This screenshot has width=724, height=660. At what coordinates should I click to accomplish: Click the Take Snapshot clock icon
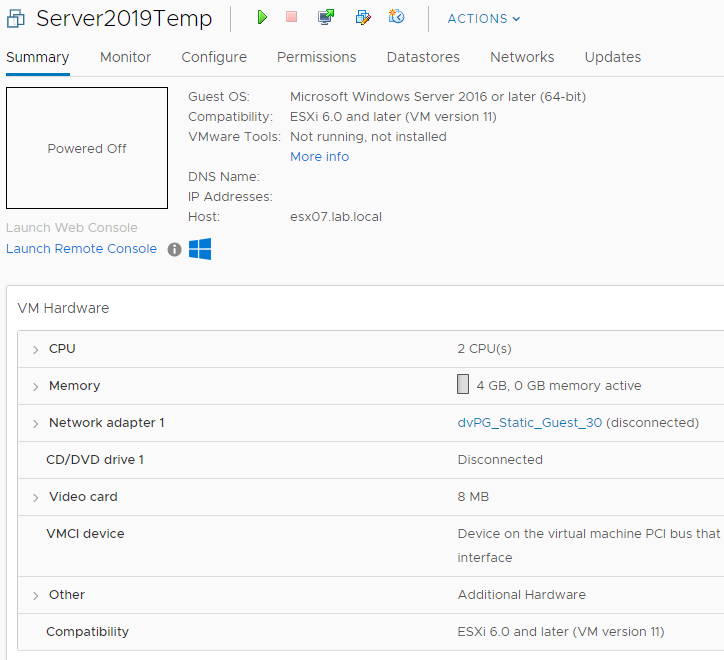(396, 17)
